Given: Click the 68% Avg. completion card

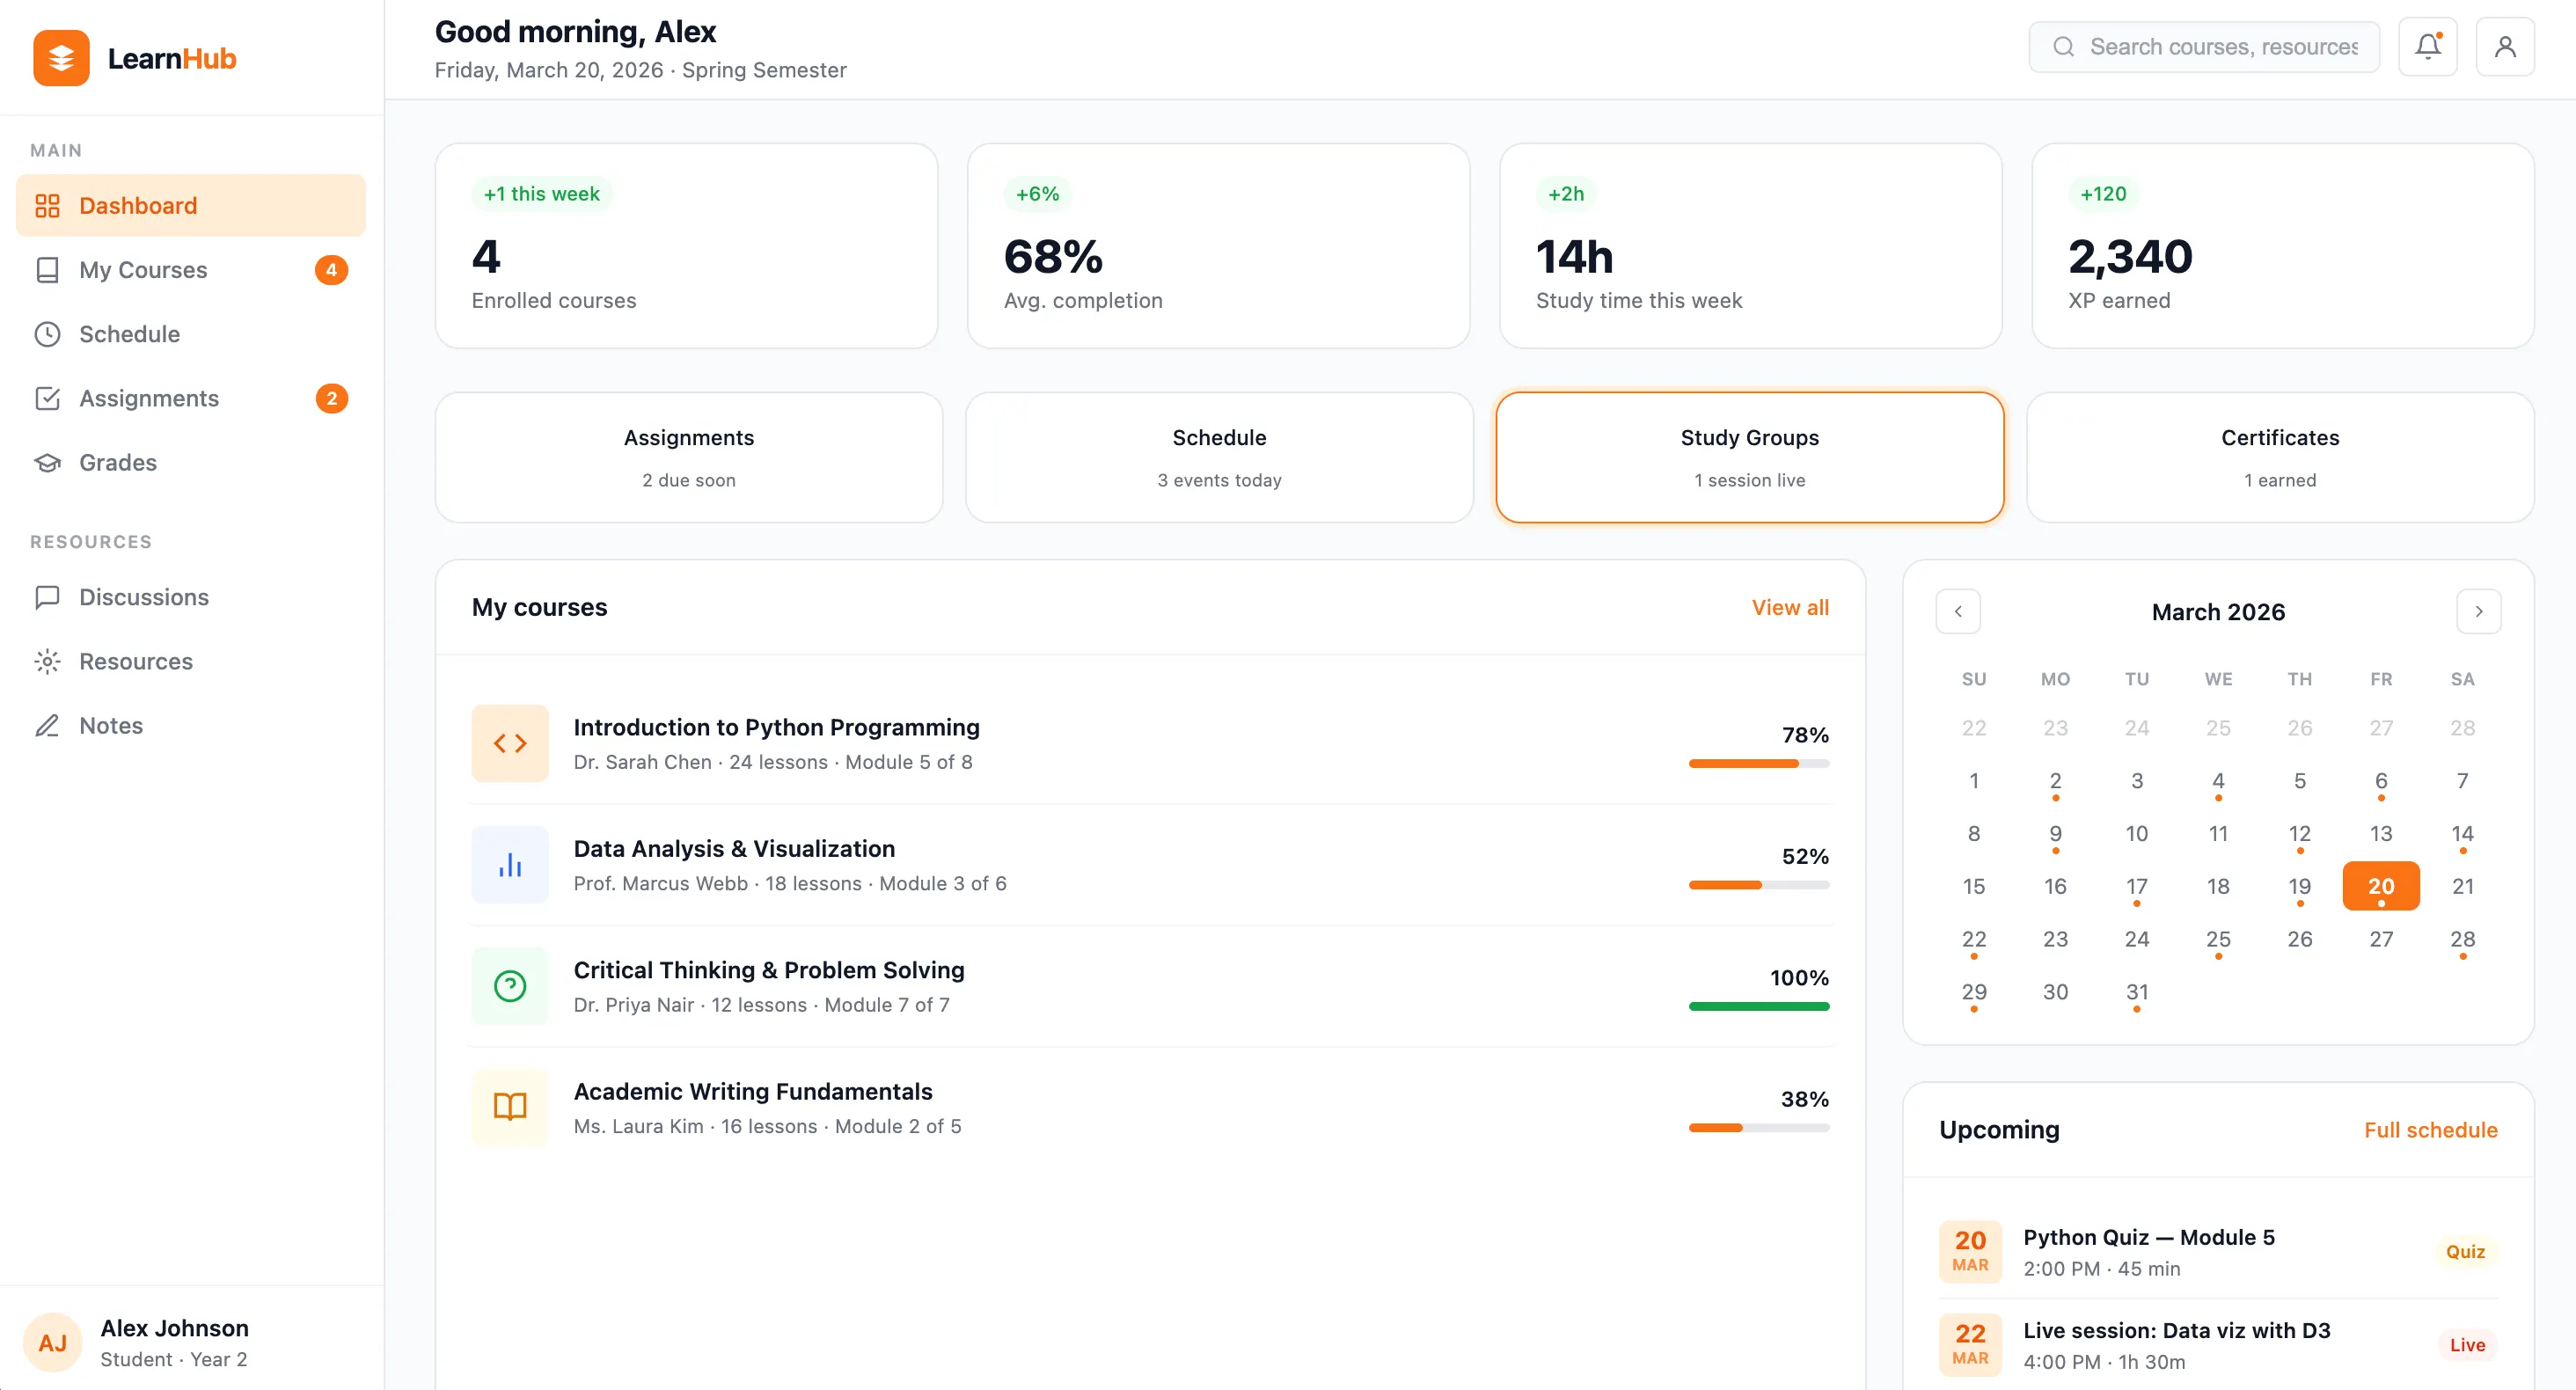Looking at the screenshot, I should point(1218,246).
